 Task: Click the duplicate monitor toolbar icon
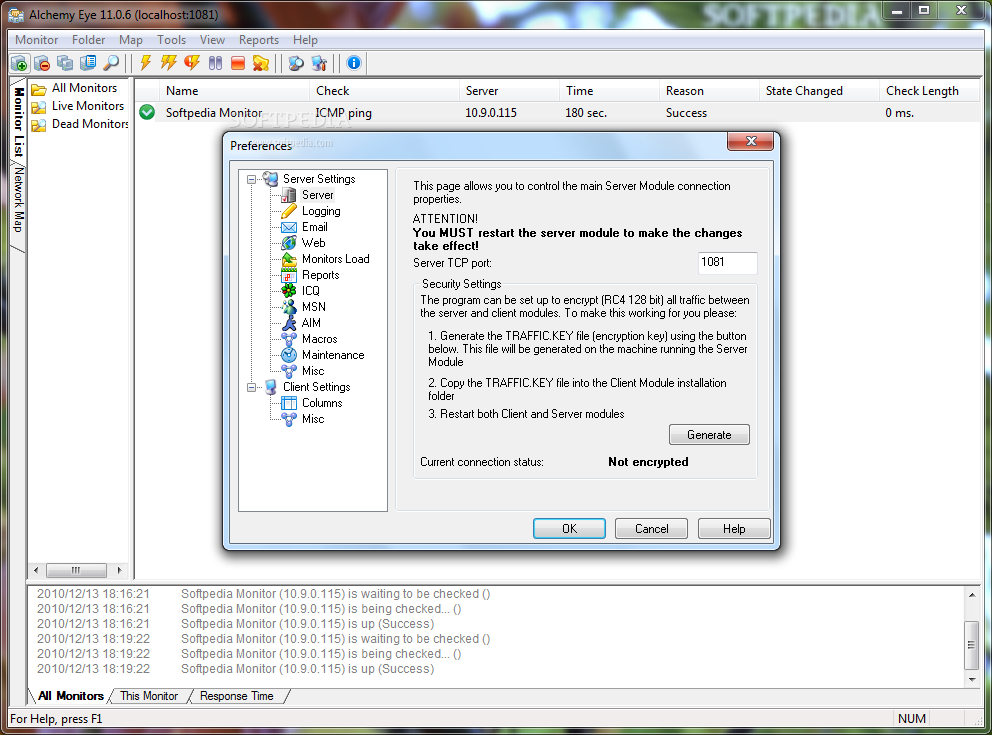[65, 63]
